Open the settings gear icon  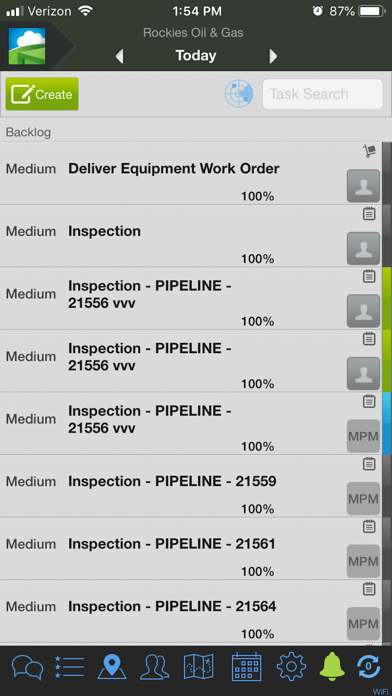point(291,667)
